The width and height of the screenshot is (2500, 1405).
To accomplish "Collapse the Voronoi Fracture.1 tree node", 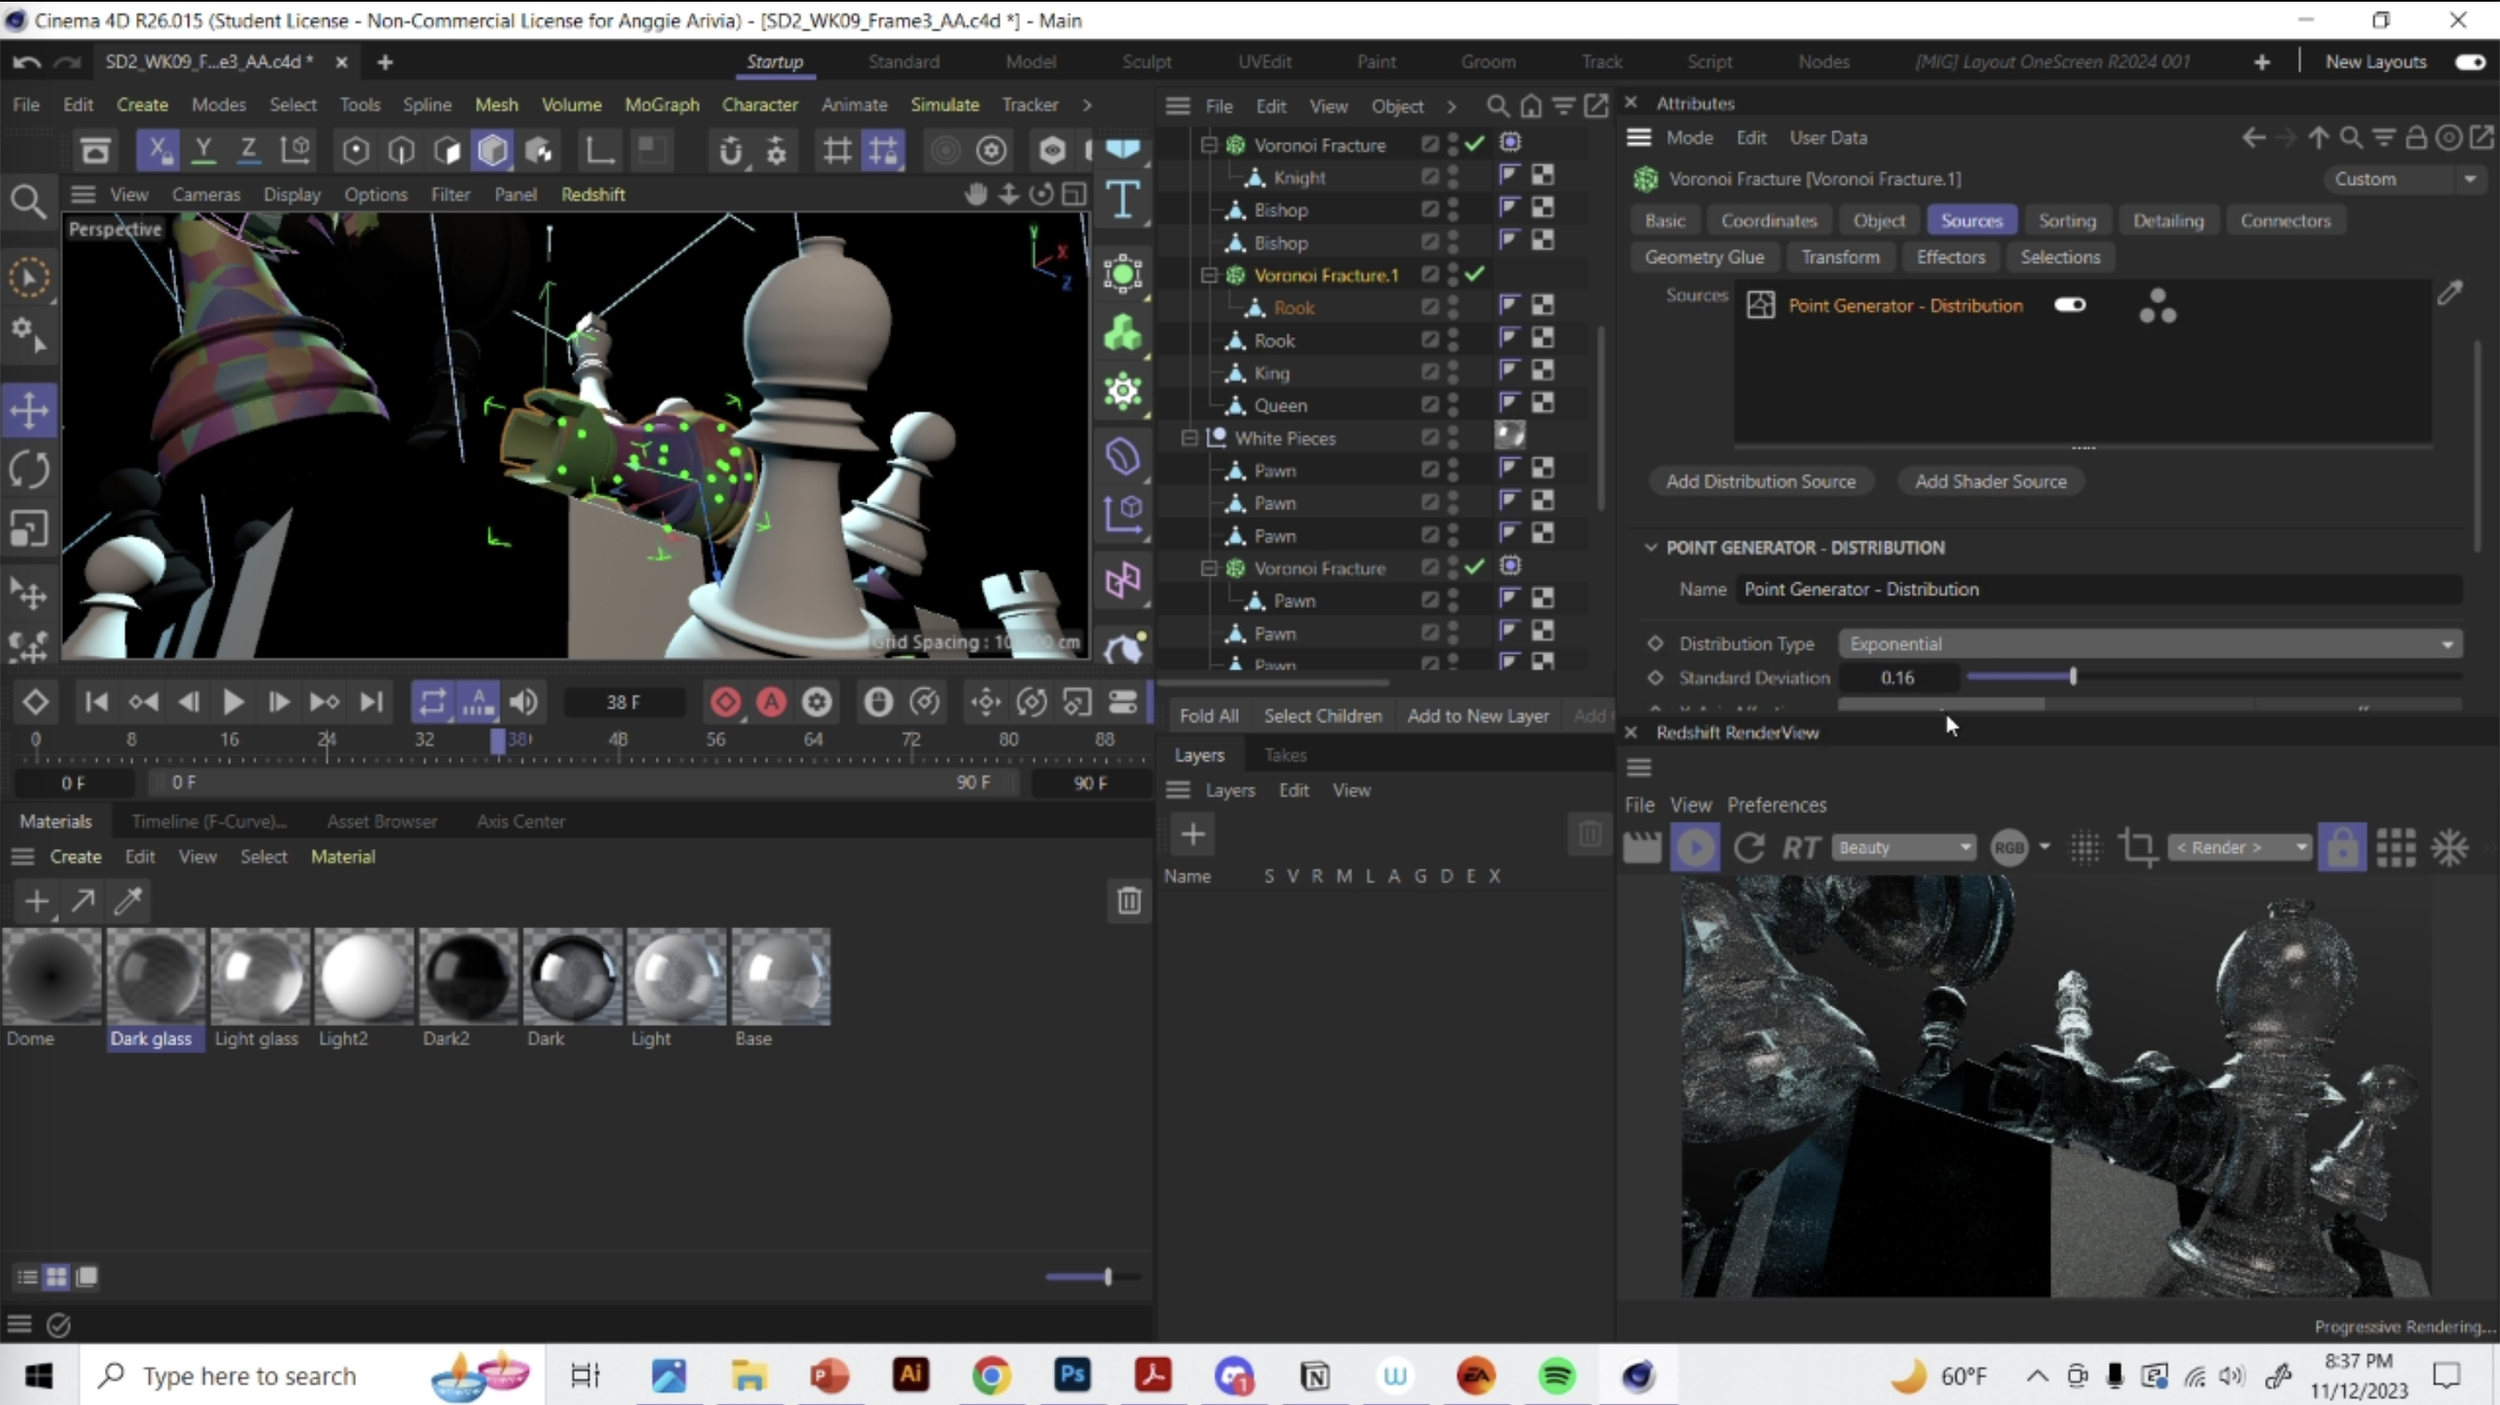I will 1208,274.
